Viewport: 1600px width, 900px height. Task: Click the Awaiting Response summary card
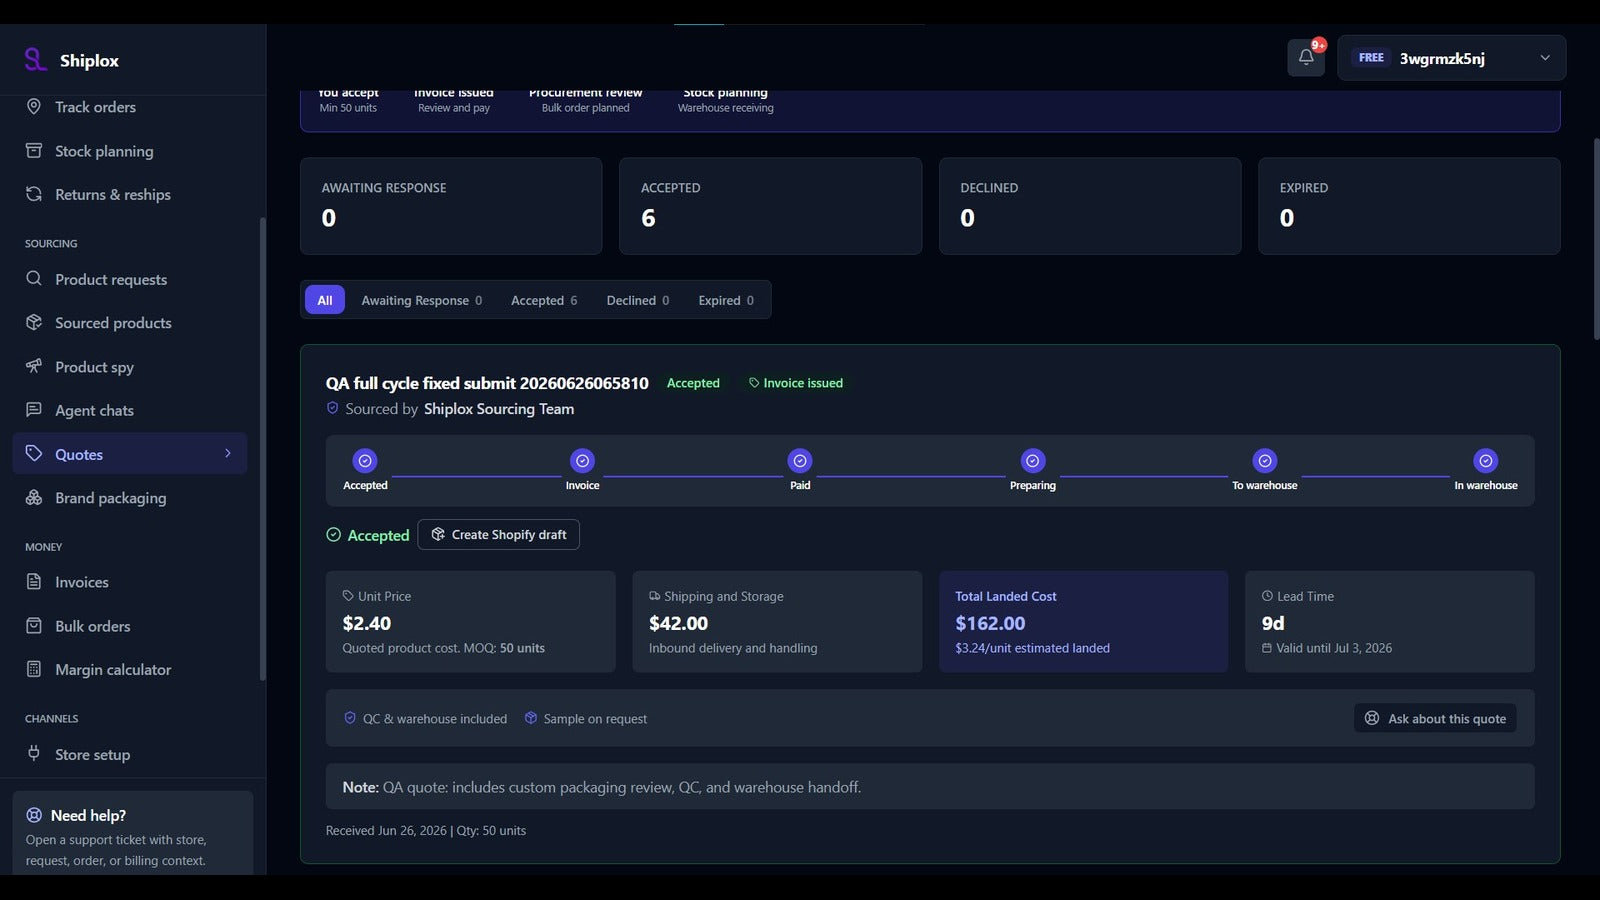click(451, 206)
